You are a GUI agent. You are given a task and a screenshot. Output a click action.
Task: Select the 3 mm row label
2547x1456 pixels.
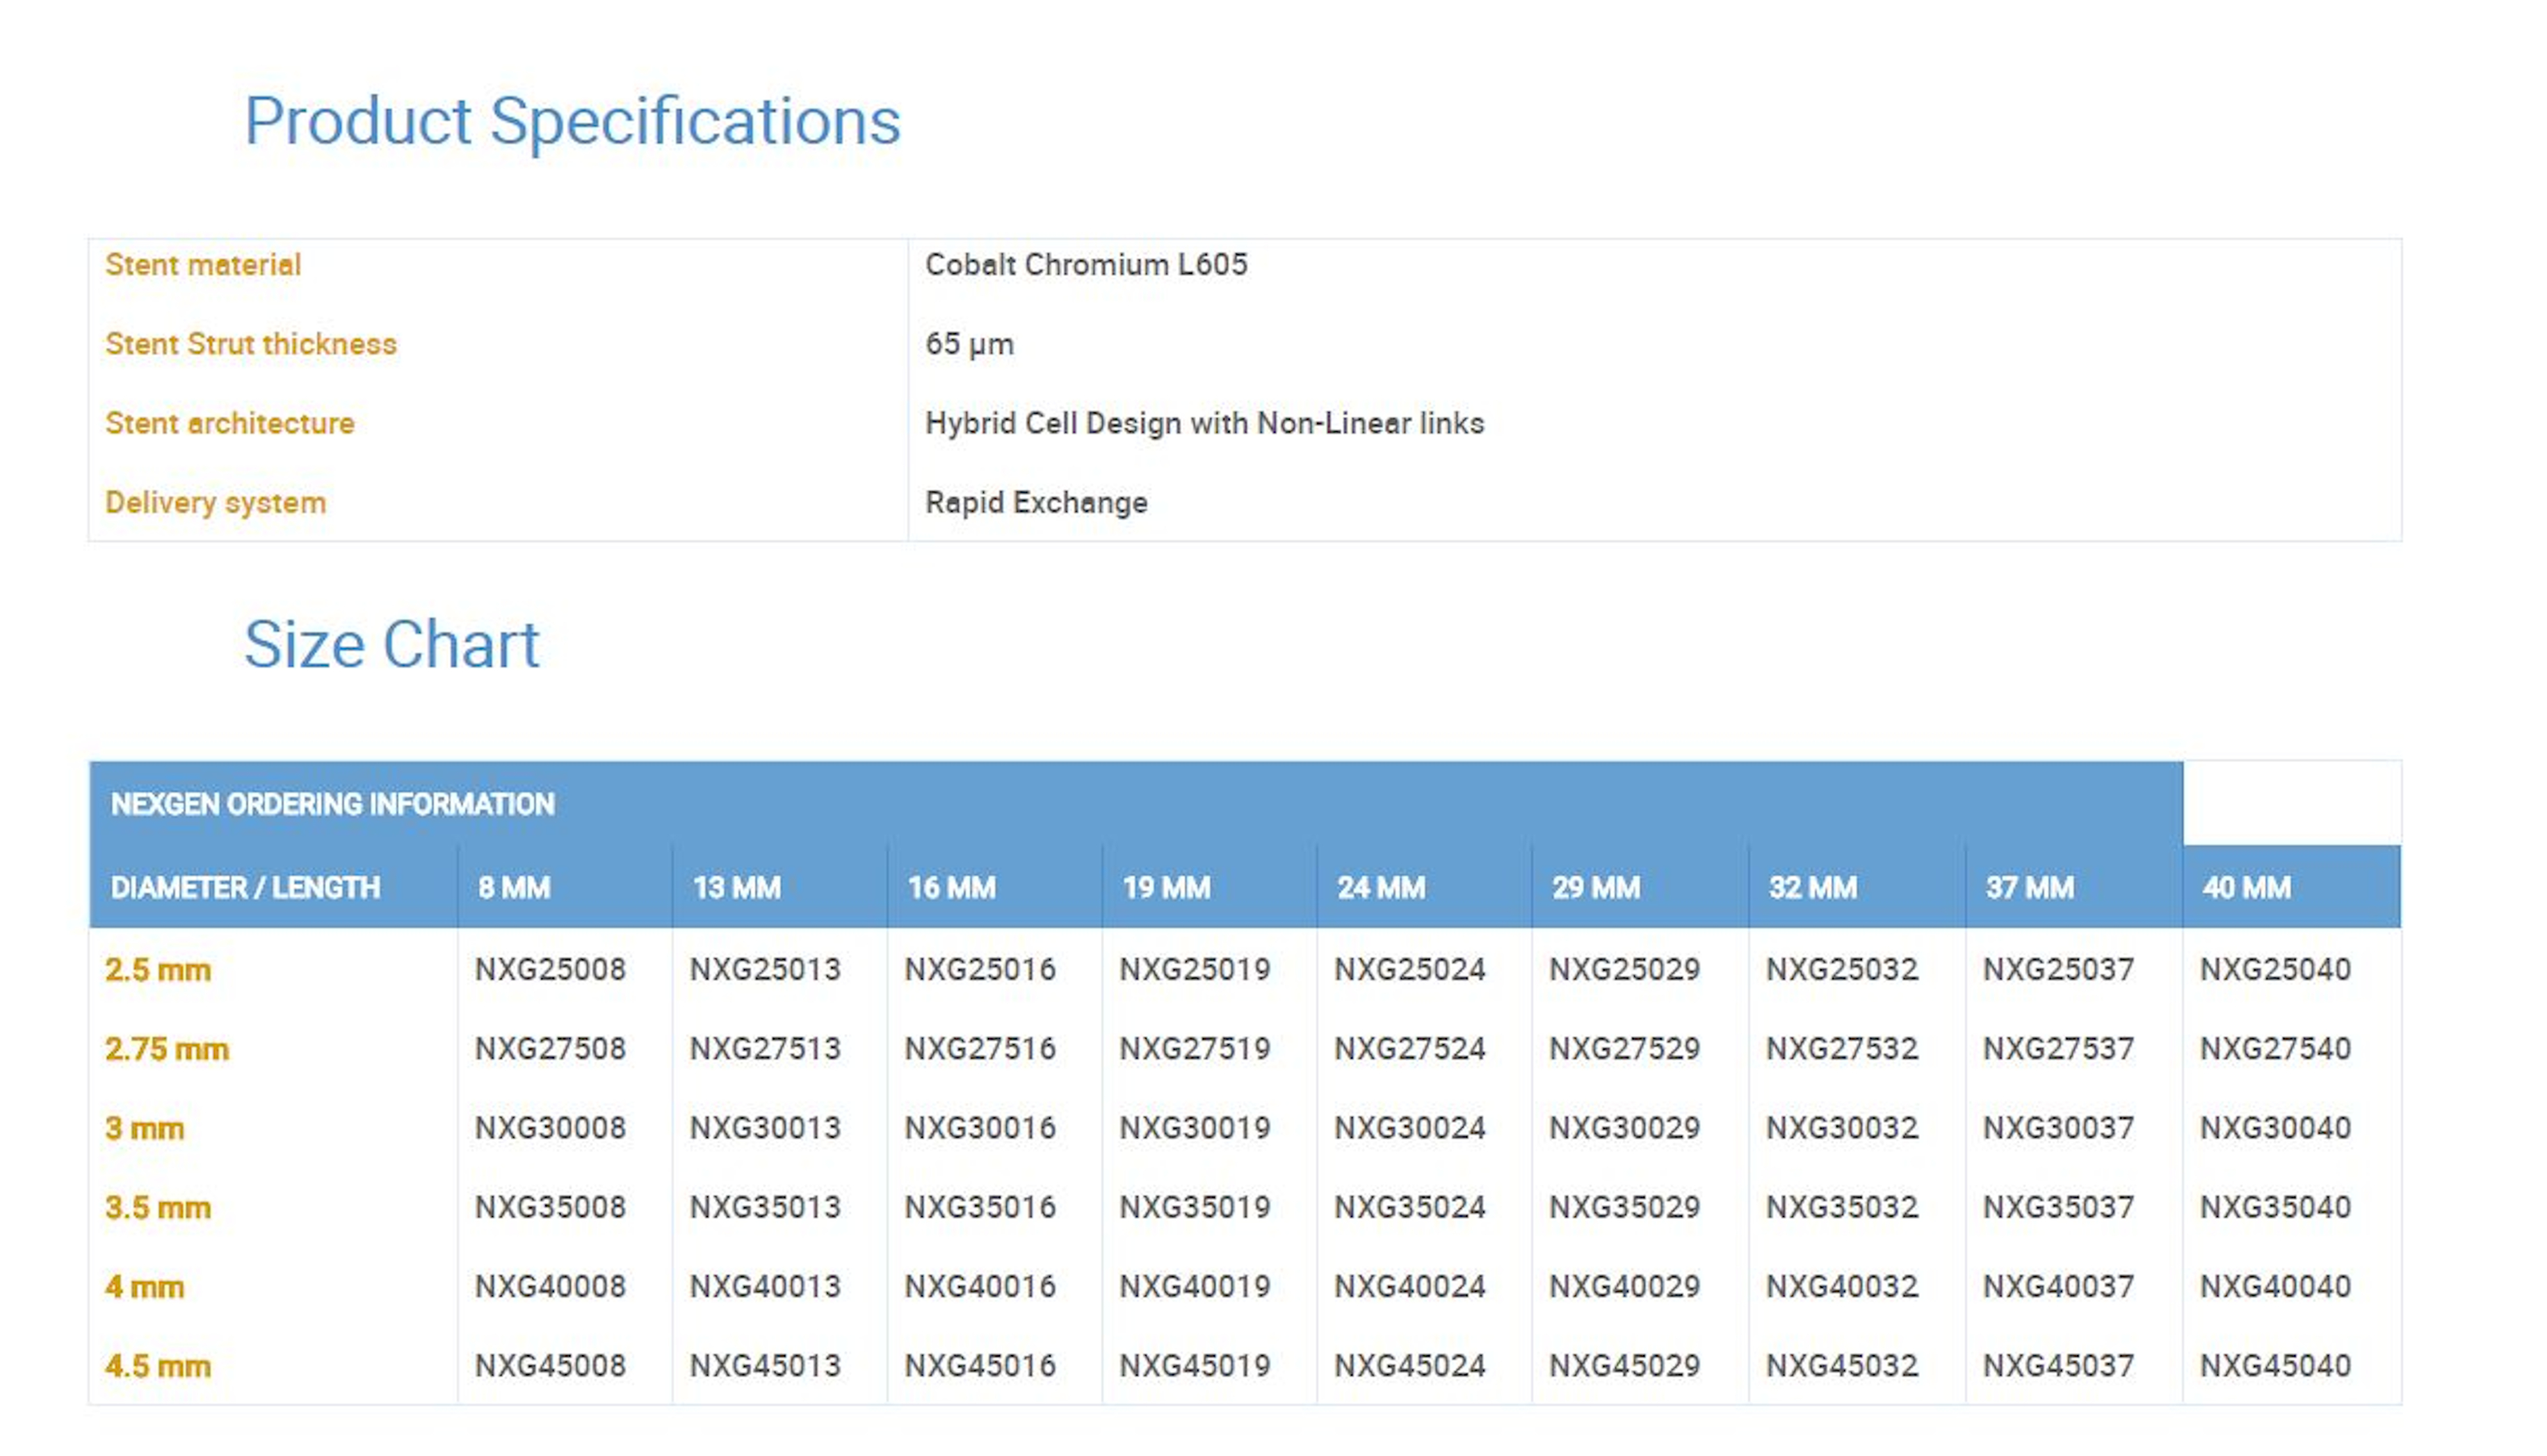pos(145,1128)
